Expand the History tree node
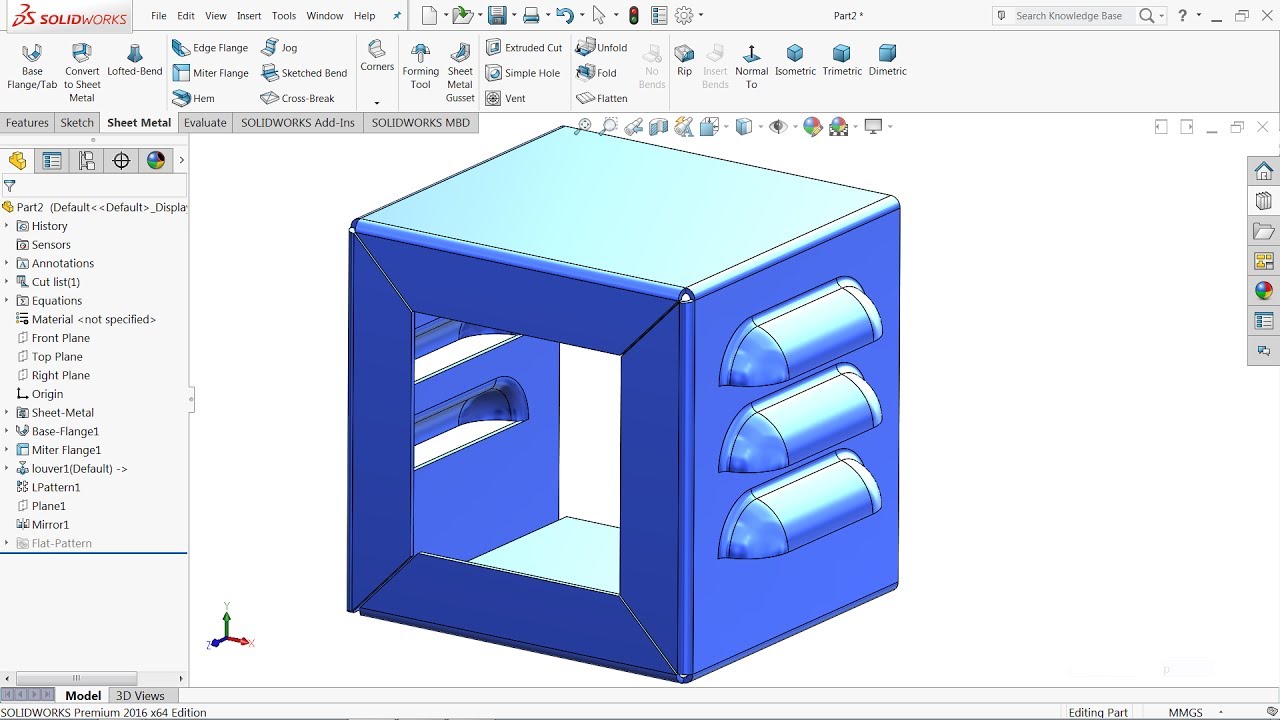This screenshot has width=1280, height=720. [x=6, y=226]
